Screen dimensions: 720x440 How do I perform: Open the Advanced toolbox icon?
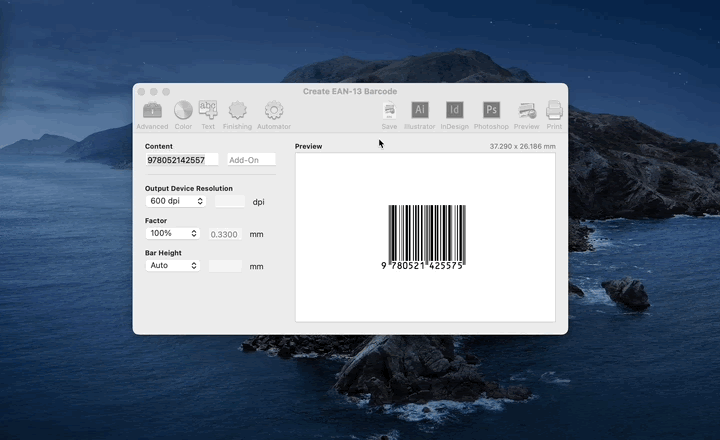[152, 115]
